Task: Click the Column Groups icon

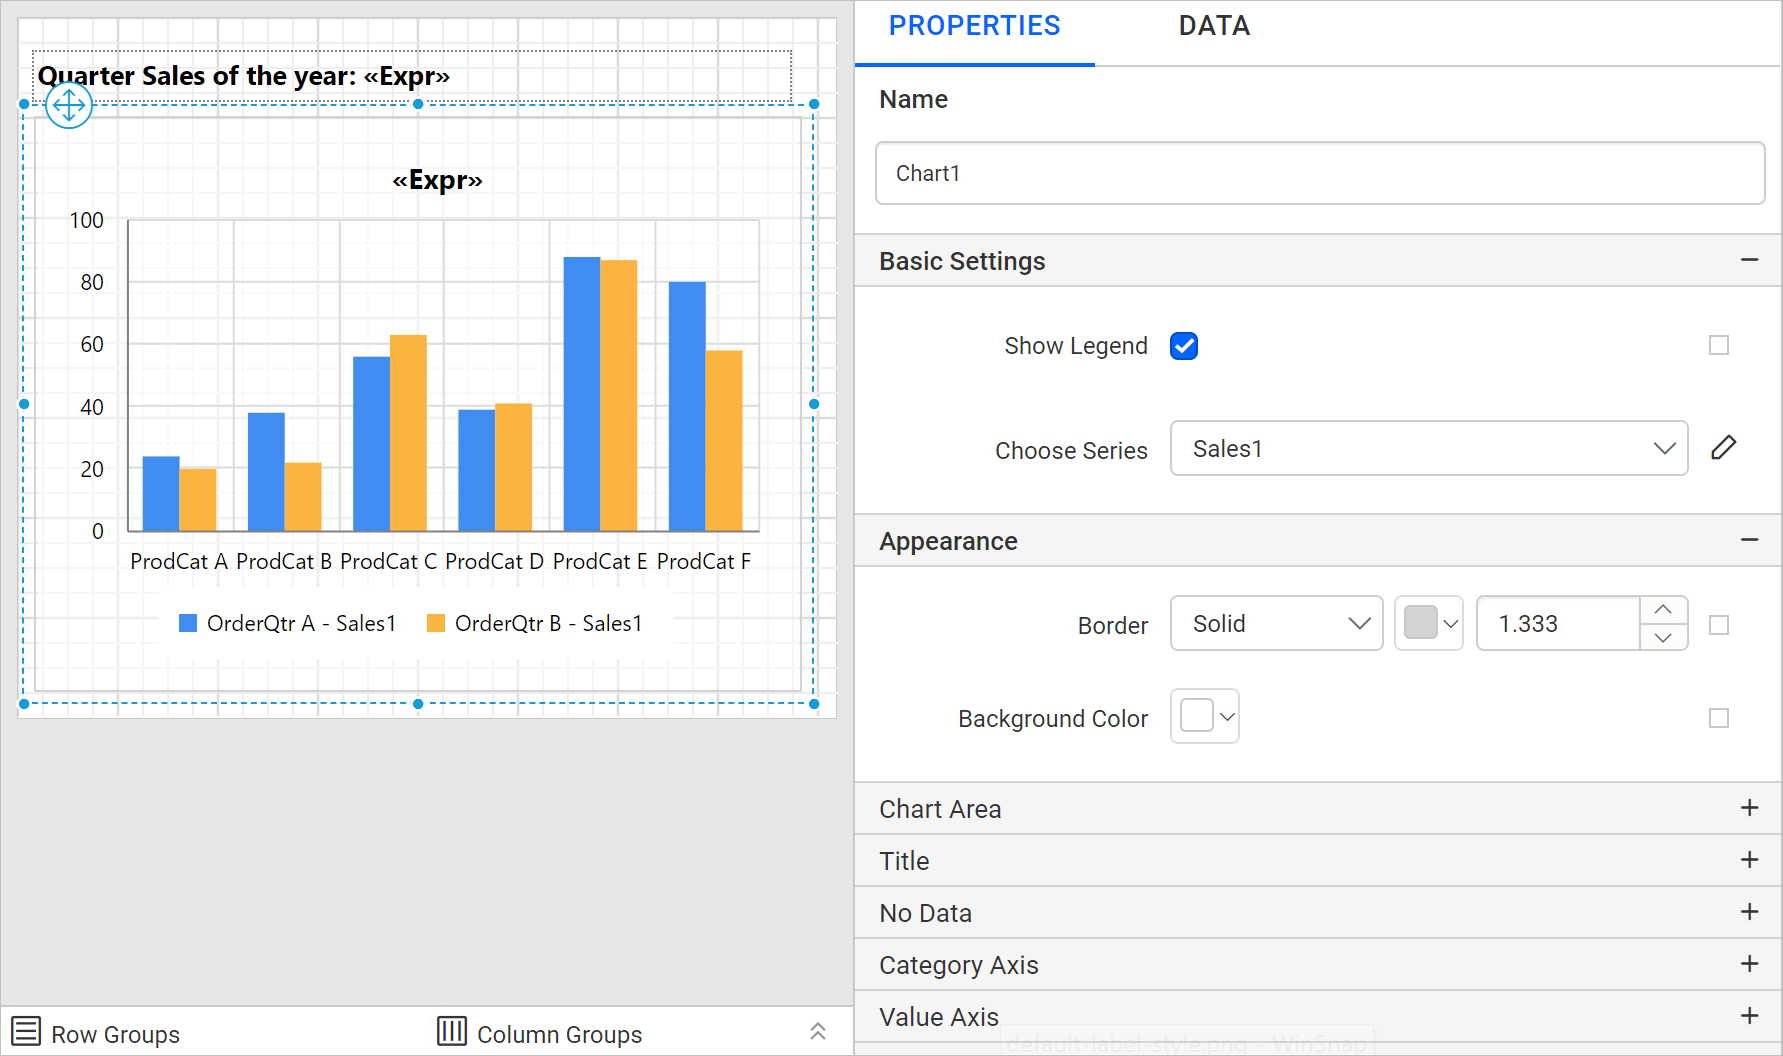Action: click(451, 1031)
